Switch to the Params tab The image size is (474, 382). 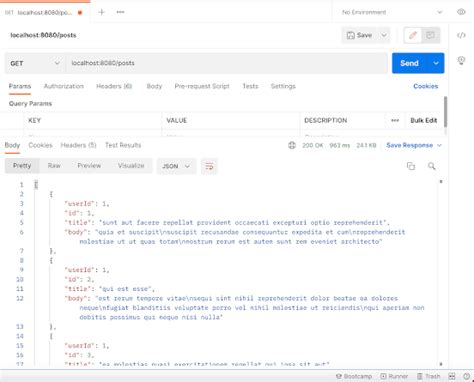tap(20, 86)
